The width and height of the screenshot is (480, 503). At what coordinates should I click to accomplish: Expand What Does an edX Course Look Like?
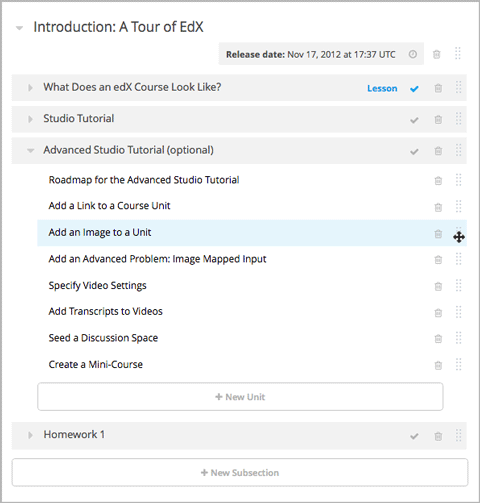coord(30,88)
